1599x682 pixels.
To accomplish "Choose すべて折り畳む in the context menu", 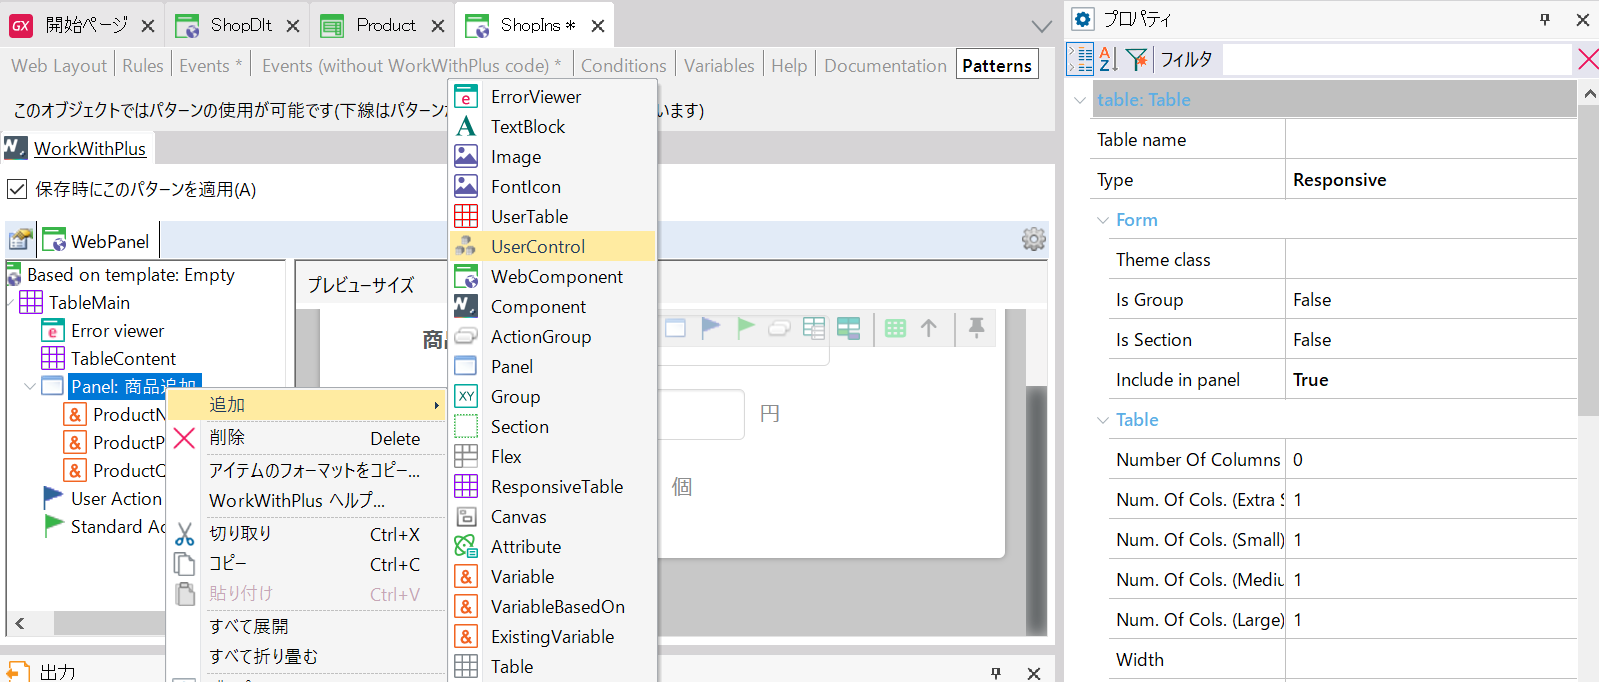I will coord(307,656).
